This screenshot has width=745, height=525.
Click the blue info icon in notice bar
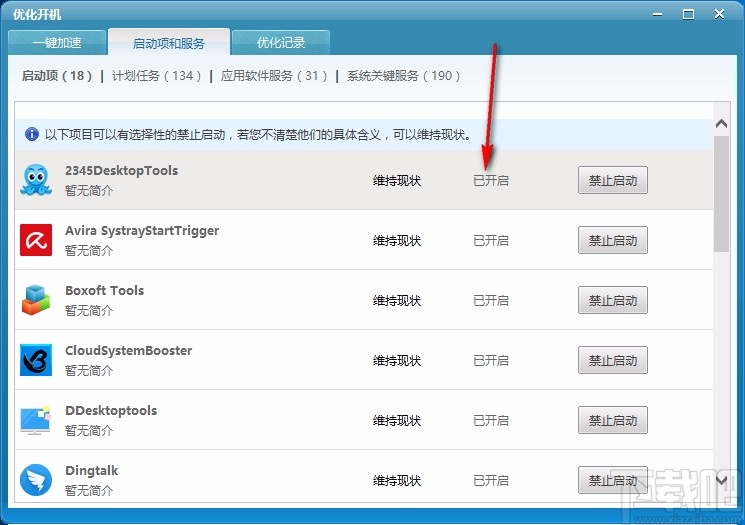pos(32,134)
